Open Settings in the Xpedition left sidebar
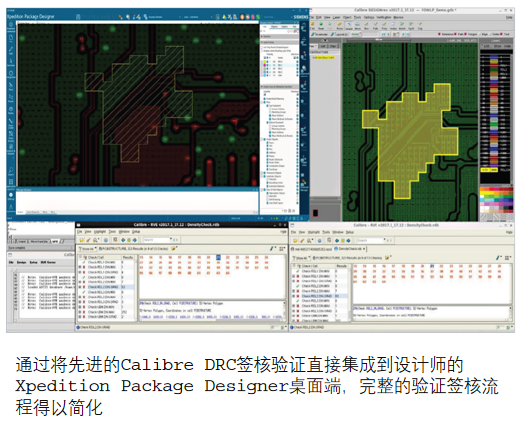The image size is (521, 428). pos(11,196)
